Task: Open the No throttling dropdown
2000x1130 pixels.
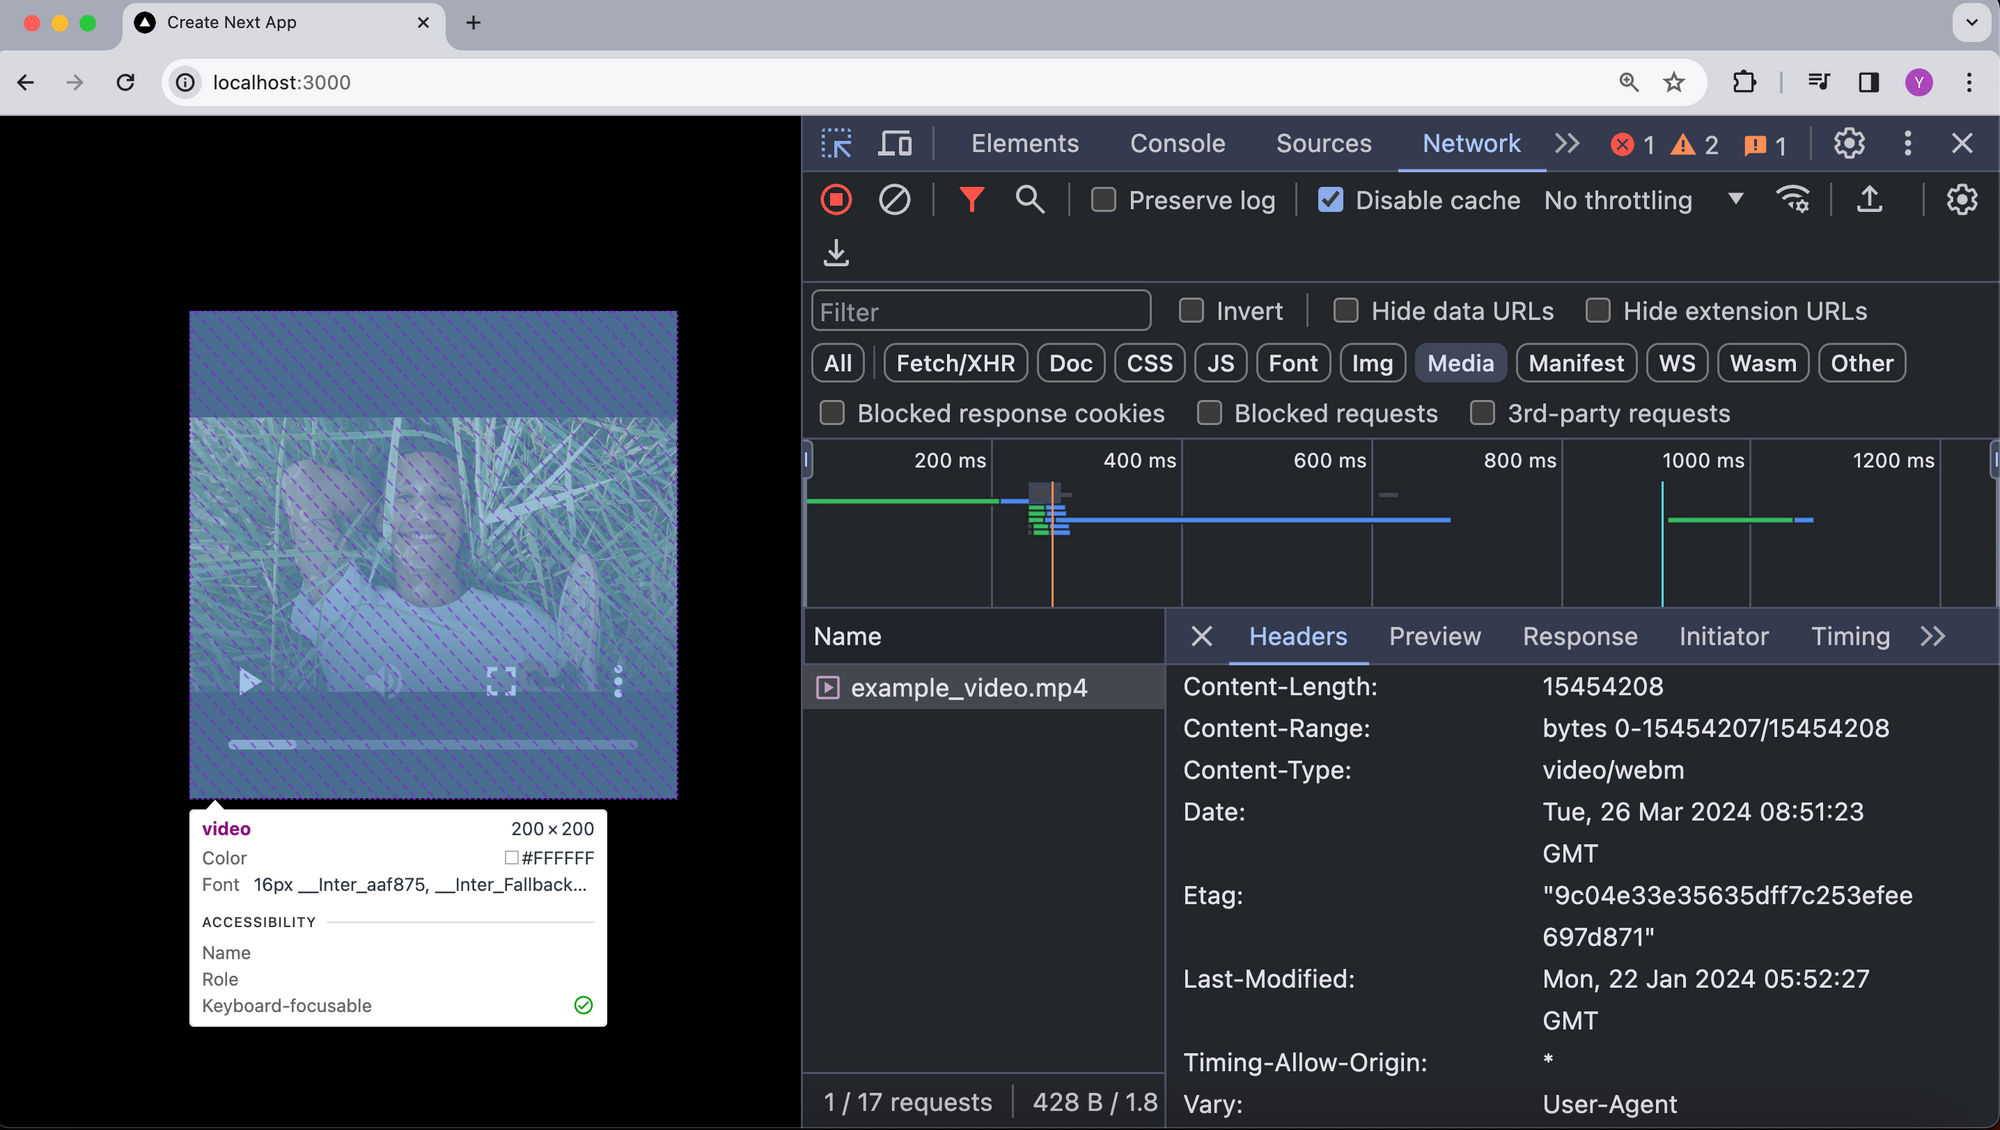Action: (1644, 200)
